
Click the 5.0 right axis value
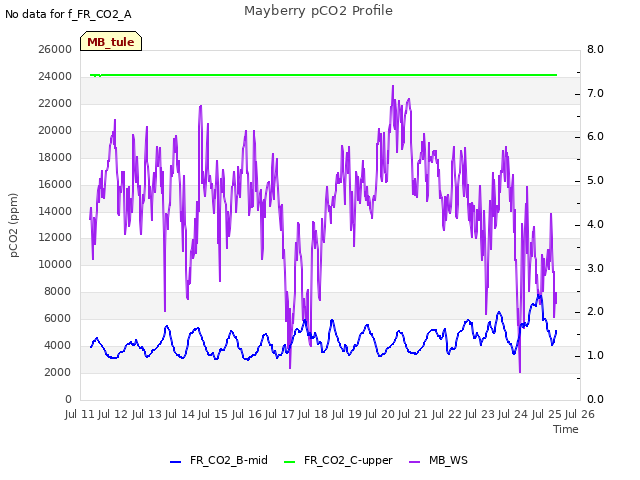point(595,181)
